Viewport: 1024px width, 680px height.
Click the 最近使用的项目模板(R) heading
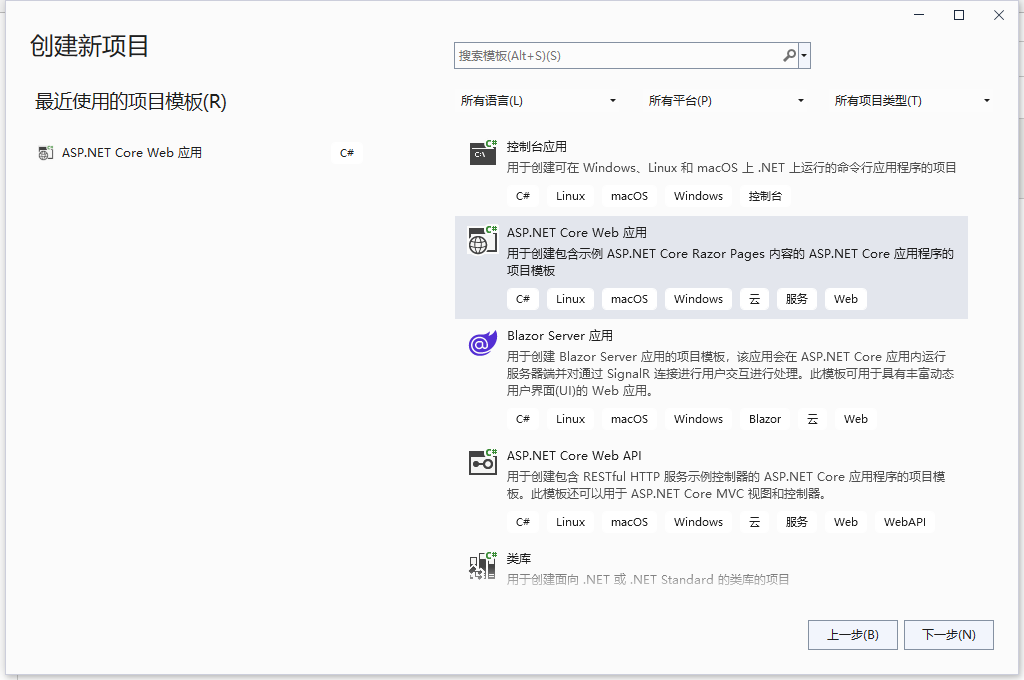point(131,102)
